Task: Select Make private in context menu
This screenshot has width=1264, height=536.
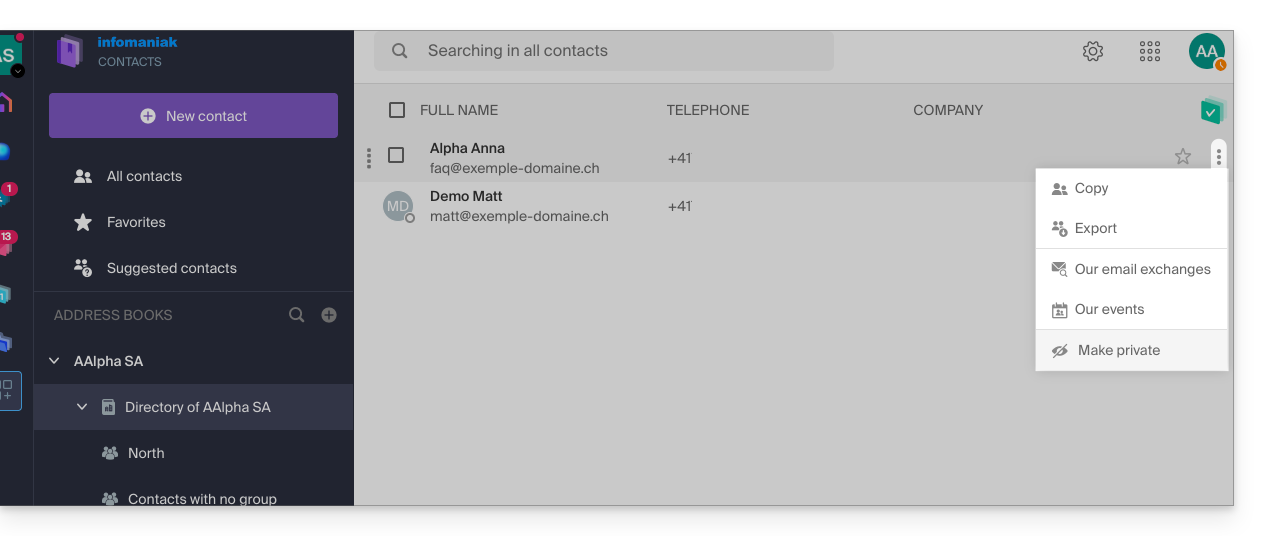Action: (1118, 350)
